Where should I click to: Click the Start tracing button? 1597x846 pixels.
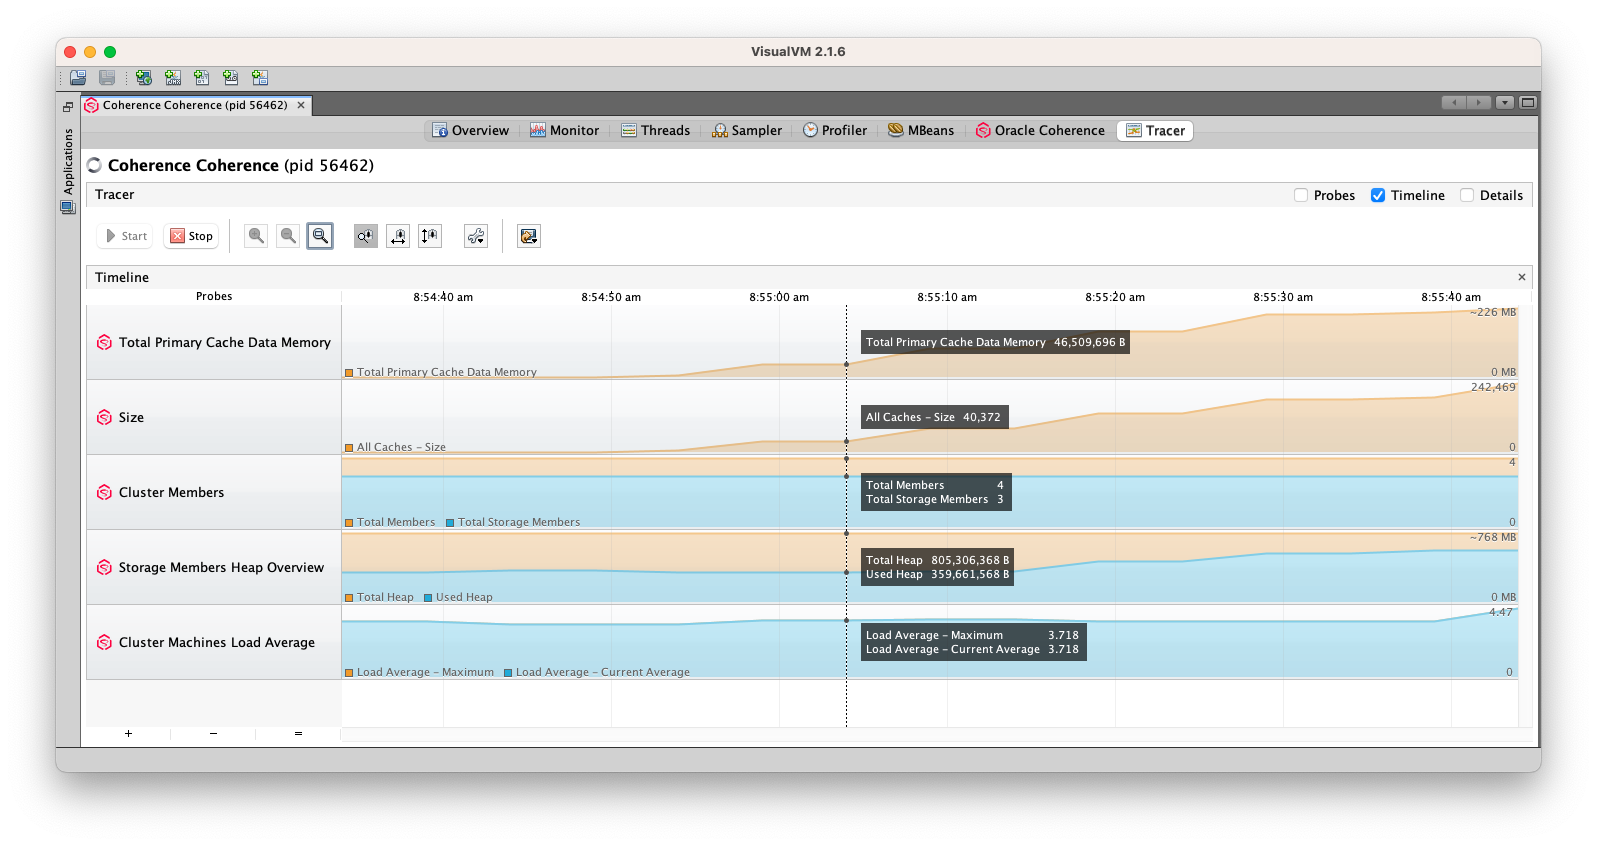[126, 236]
